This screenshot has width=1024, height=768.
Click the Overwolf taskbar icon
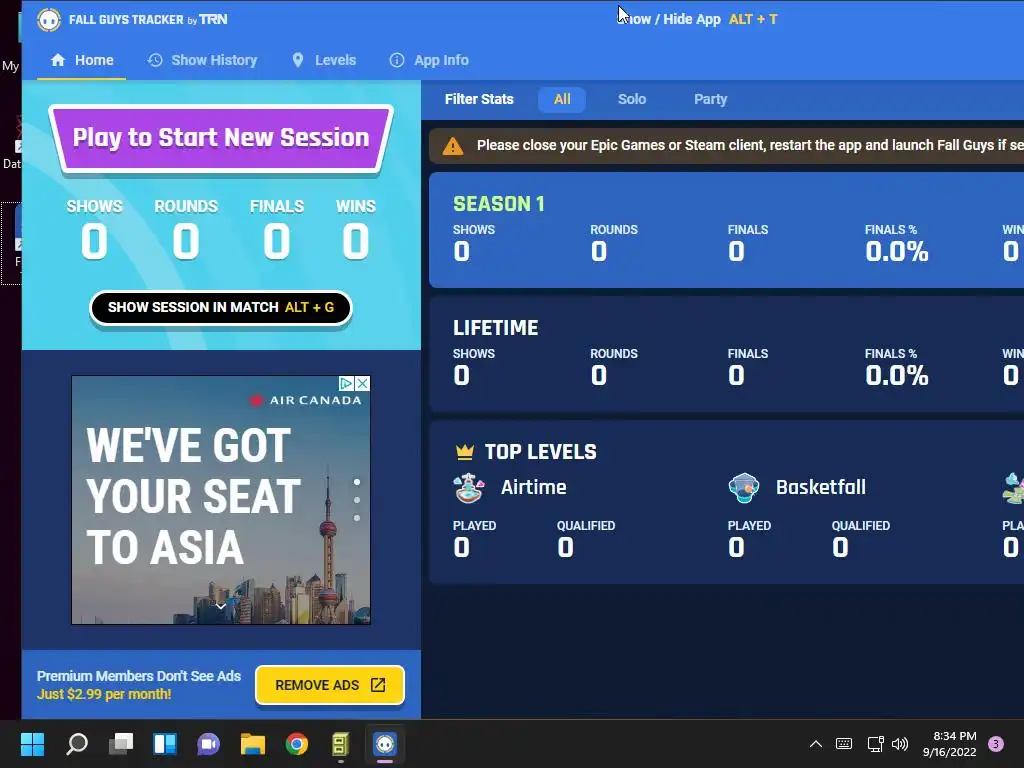pyautogui.click(x=340, y=744)
